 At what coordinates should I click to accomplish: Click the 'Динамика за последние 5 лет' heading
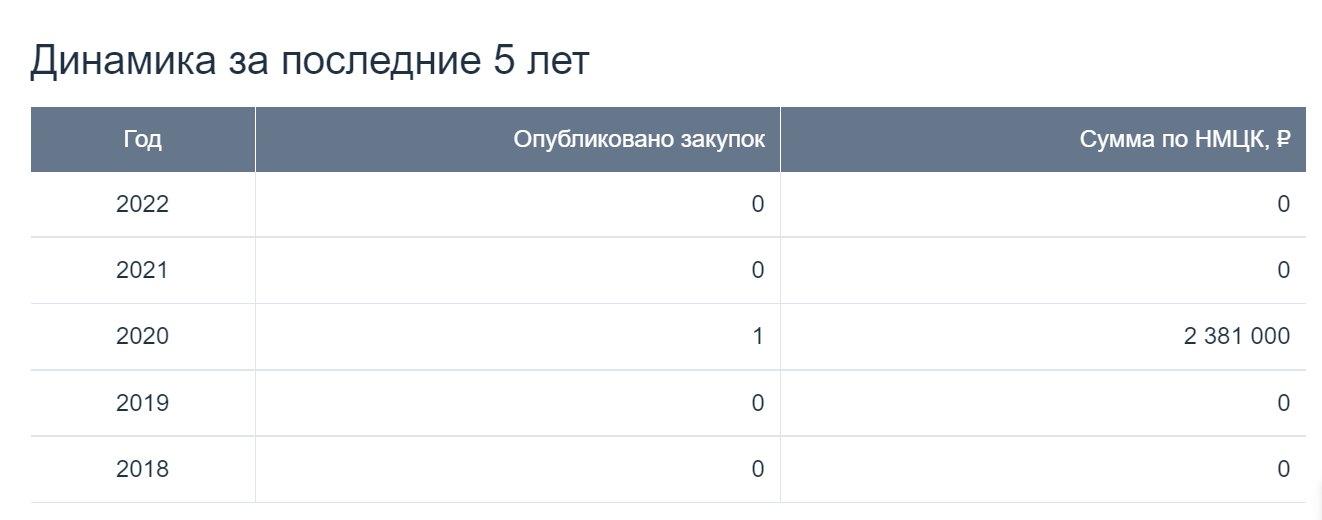[x=310, y=62]
